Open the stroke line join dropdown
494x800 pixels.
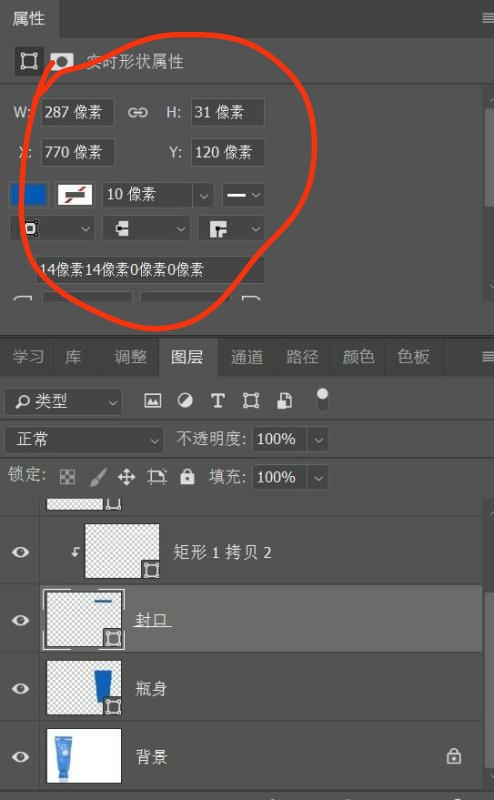coord(231,228)
